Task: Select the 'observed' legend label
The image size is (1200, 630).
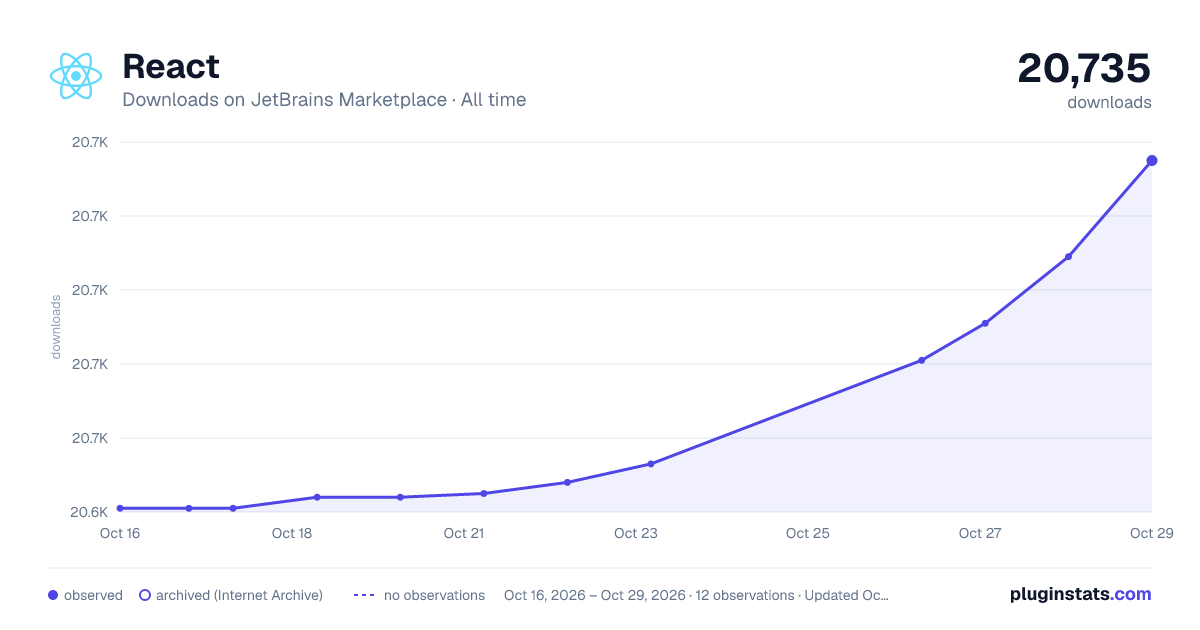Action: point(93,595)
